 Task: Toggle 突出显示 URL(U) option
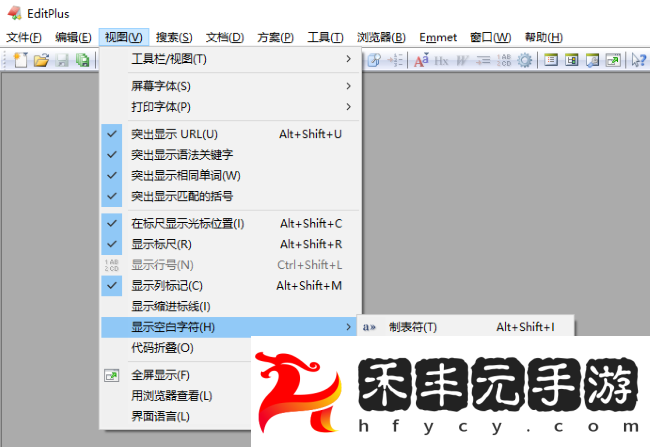(x=230, y=134)
